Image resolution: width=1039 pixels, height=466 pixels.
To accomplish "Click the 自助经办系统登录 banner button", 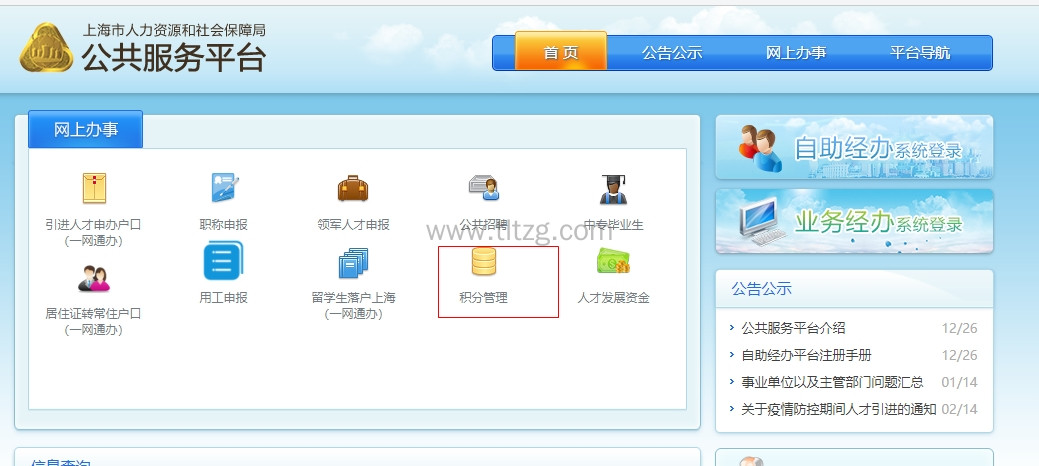I will (854, 148).
